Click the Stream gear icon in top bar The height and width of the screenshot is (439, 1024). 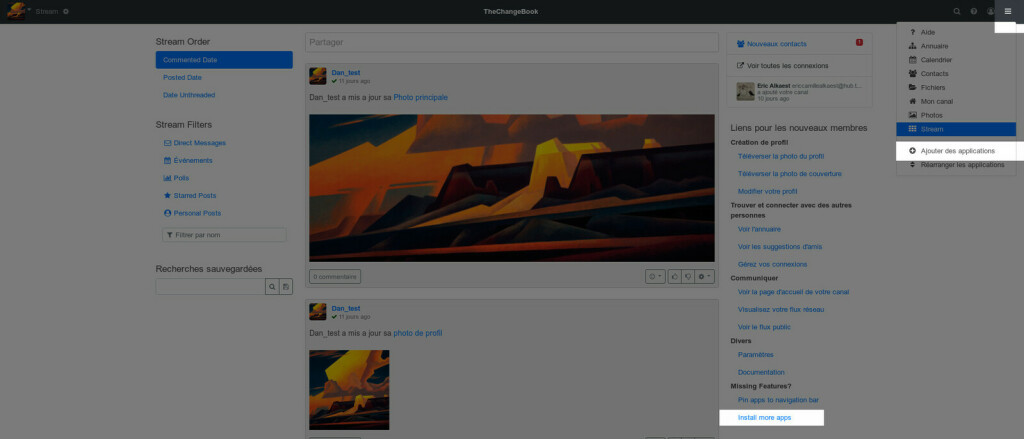66,12
